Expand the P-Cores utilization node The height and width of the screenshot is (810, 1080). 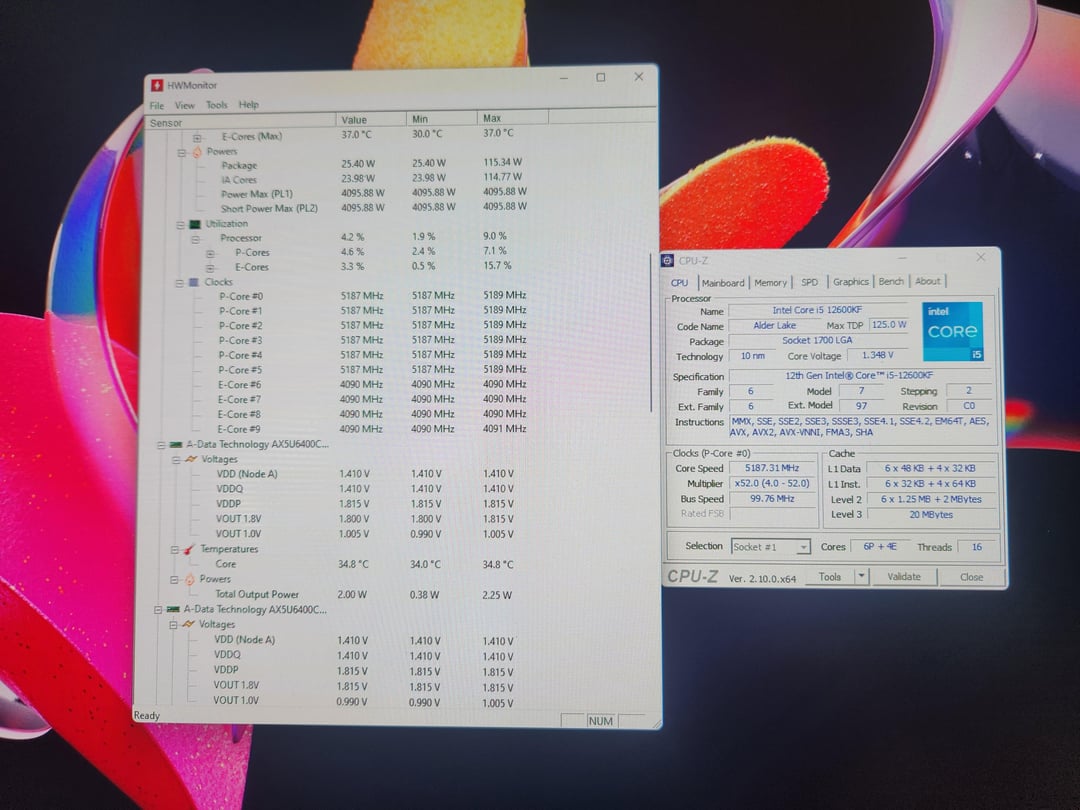coord(211,253)
